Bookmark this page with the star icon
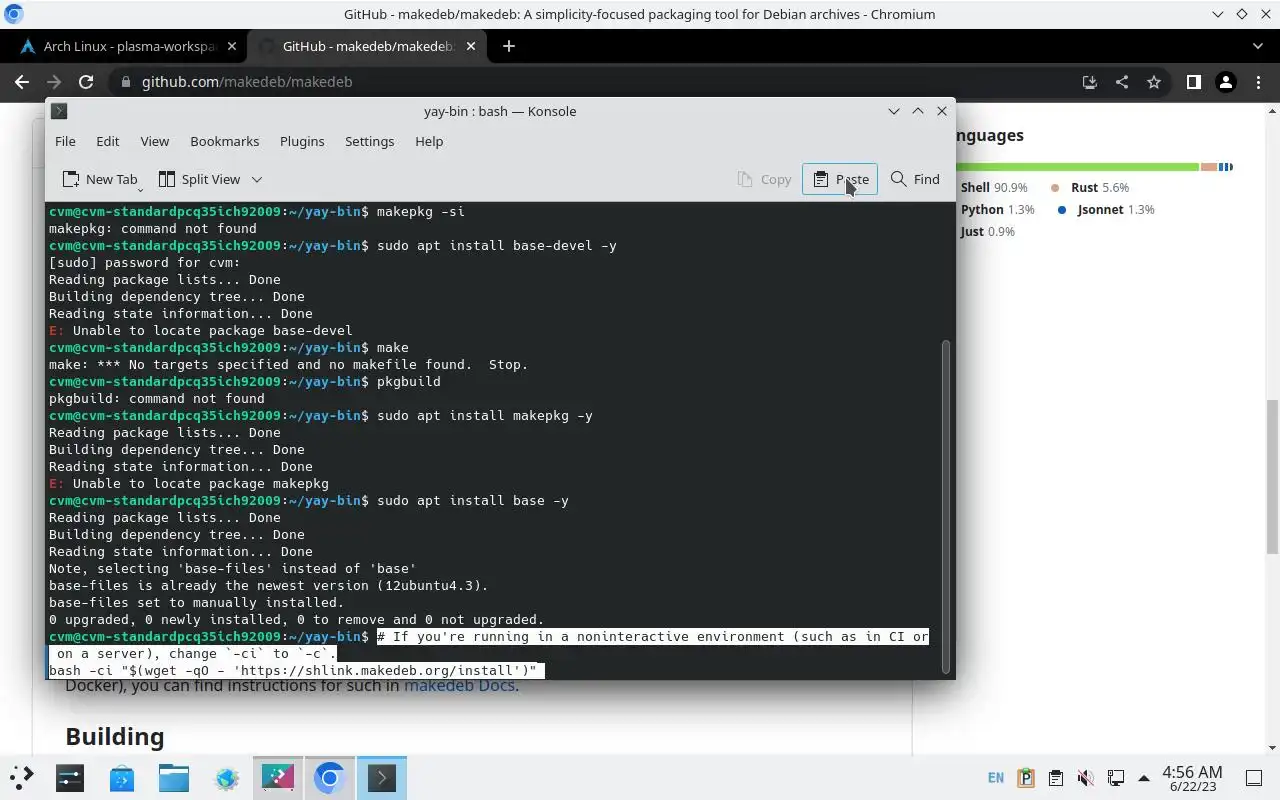1280x800 pixels. pyautogui.click(x=1154, y=82)
